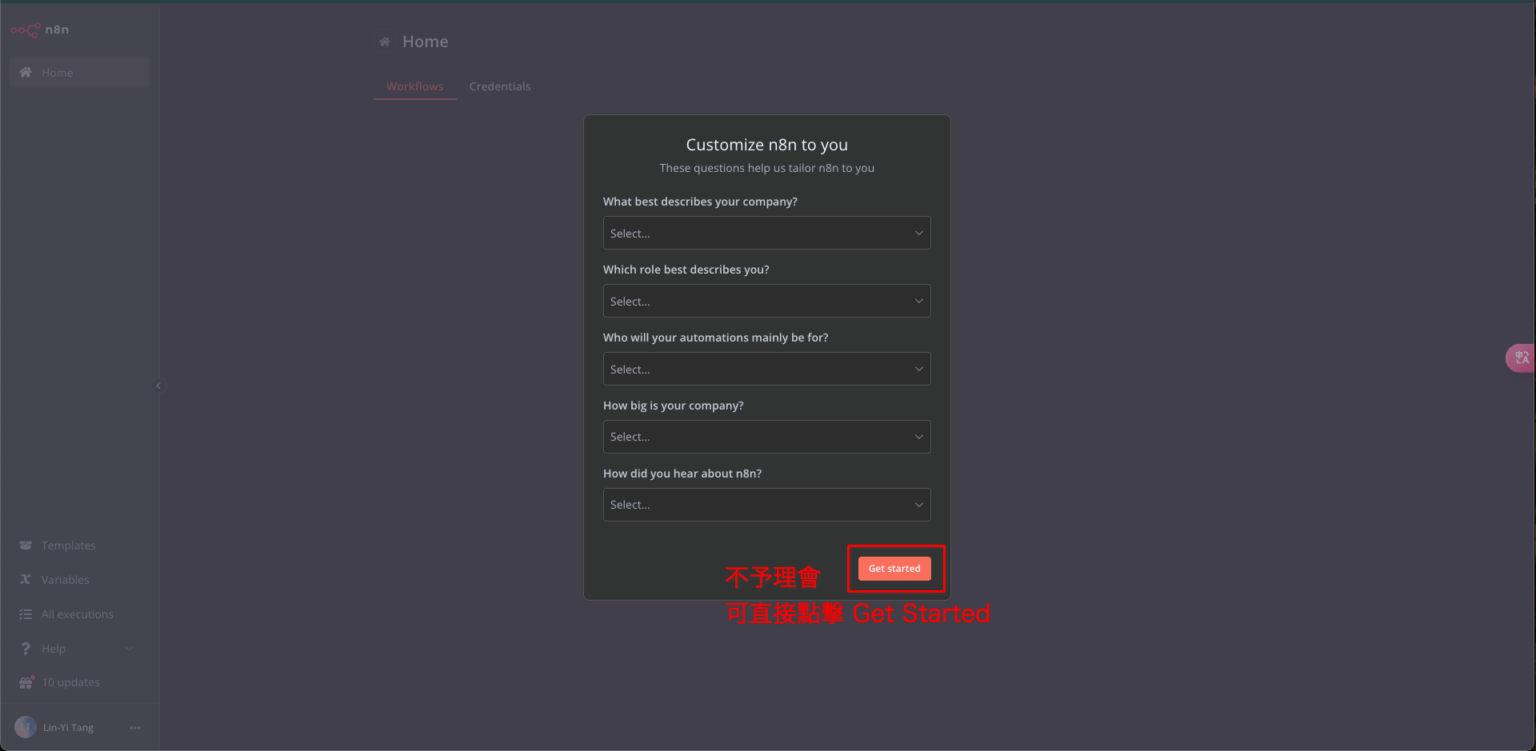Viewport: 1536px width, 751px height.
Task: Click the Lin-Yi Tang user name
Action: coord(68,728)
